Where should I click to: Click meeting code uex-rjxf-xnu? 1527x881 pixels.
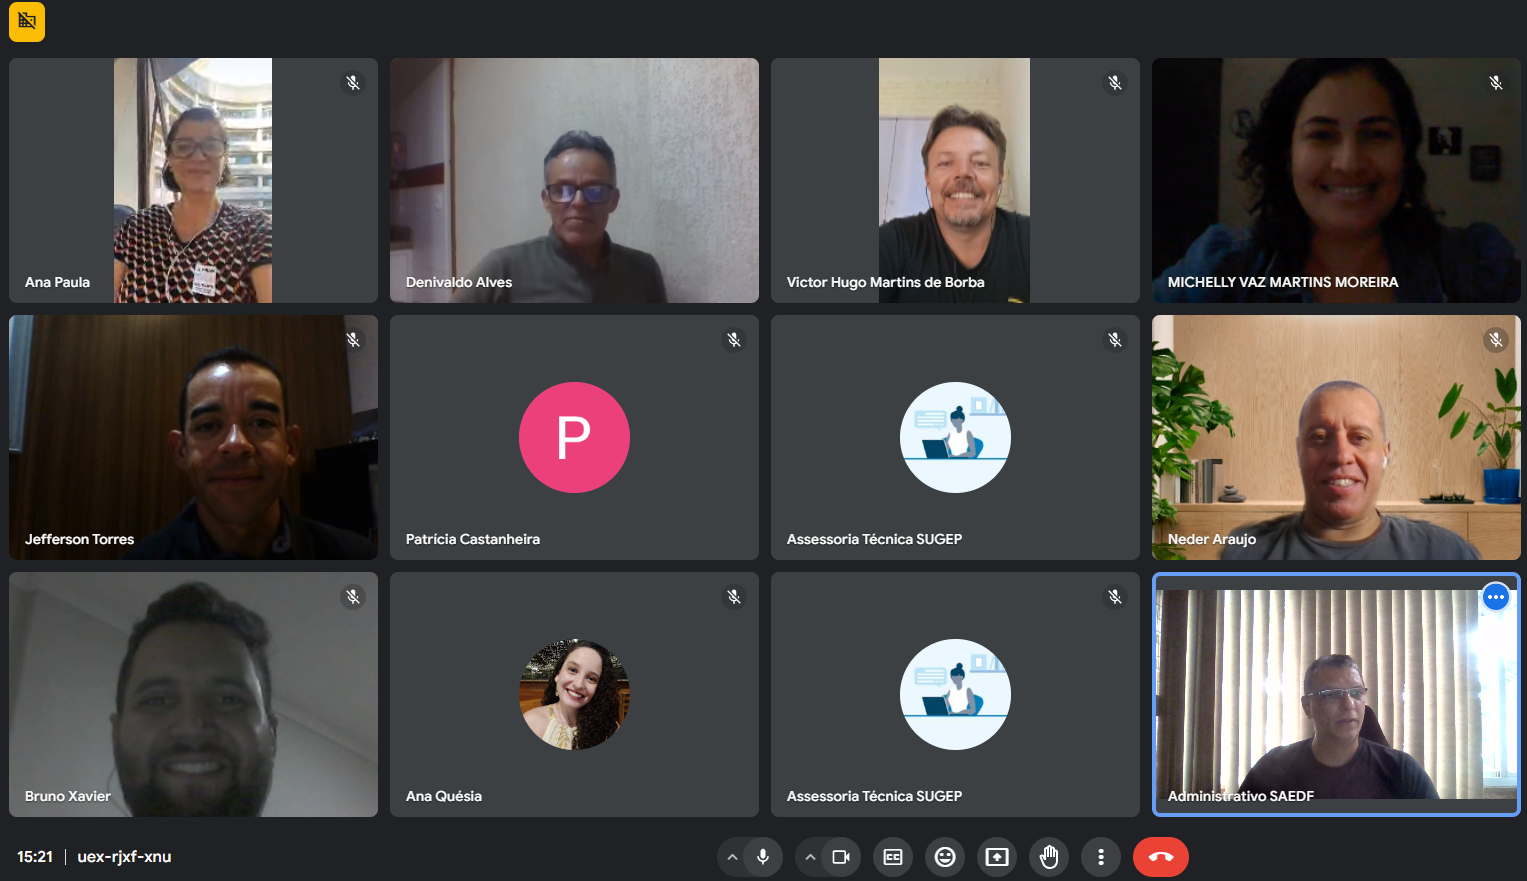124,857
